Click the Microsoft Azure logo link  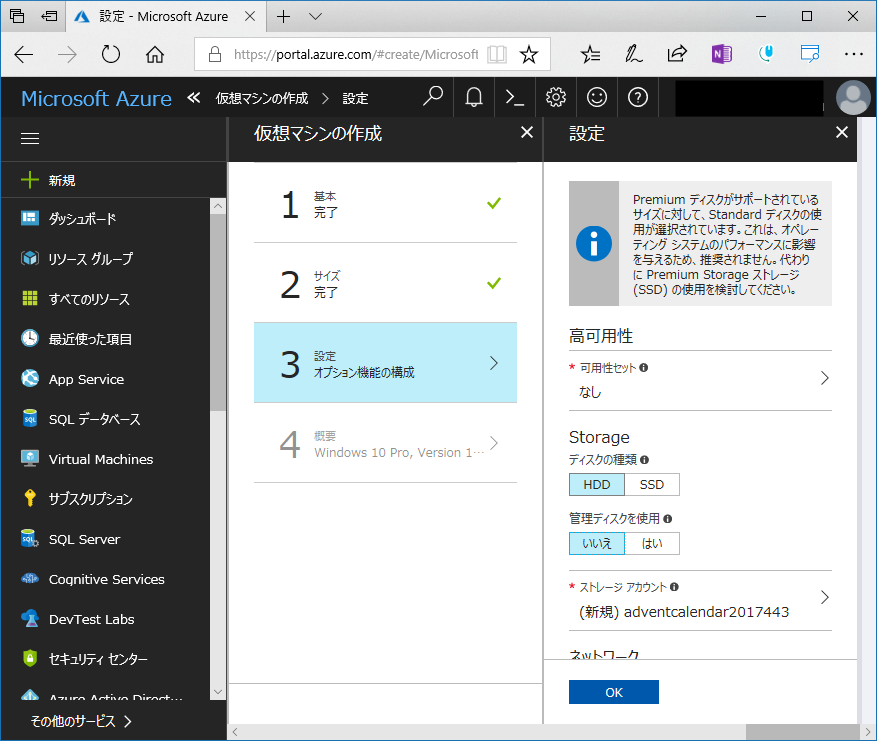point(96,98)
